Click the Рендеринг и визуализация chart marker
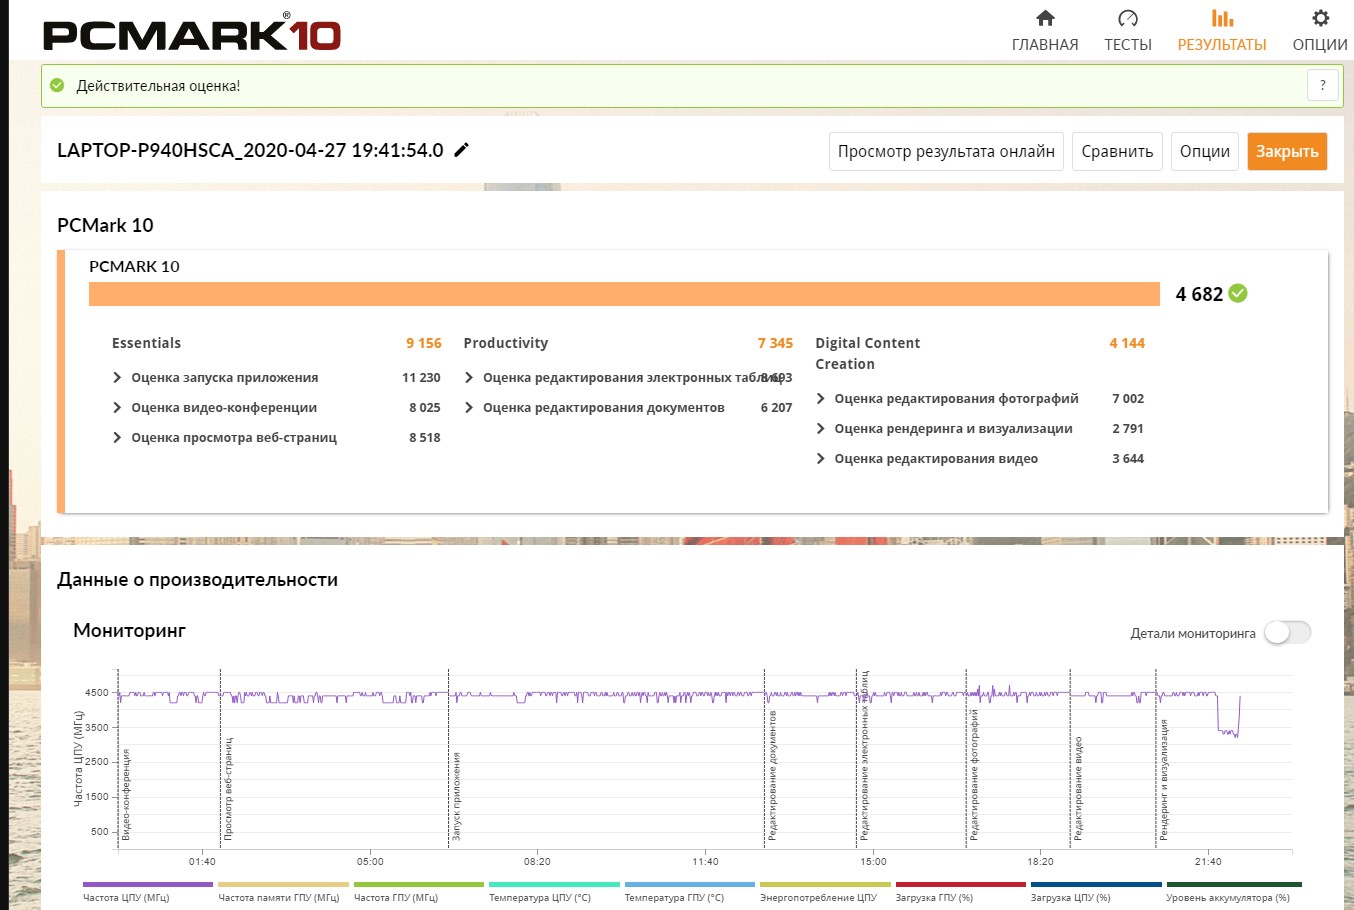This screenshot has height=910, width=1354. coord(1164,779)
